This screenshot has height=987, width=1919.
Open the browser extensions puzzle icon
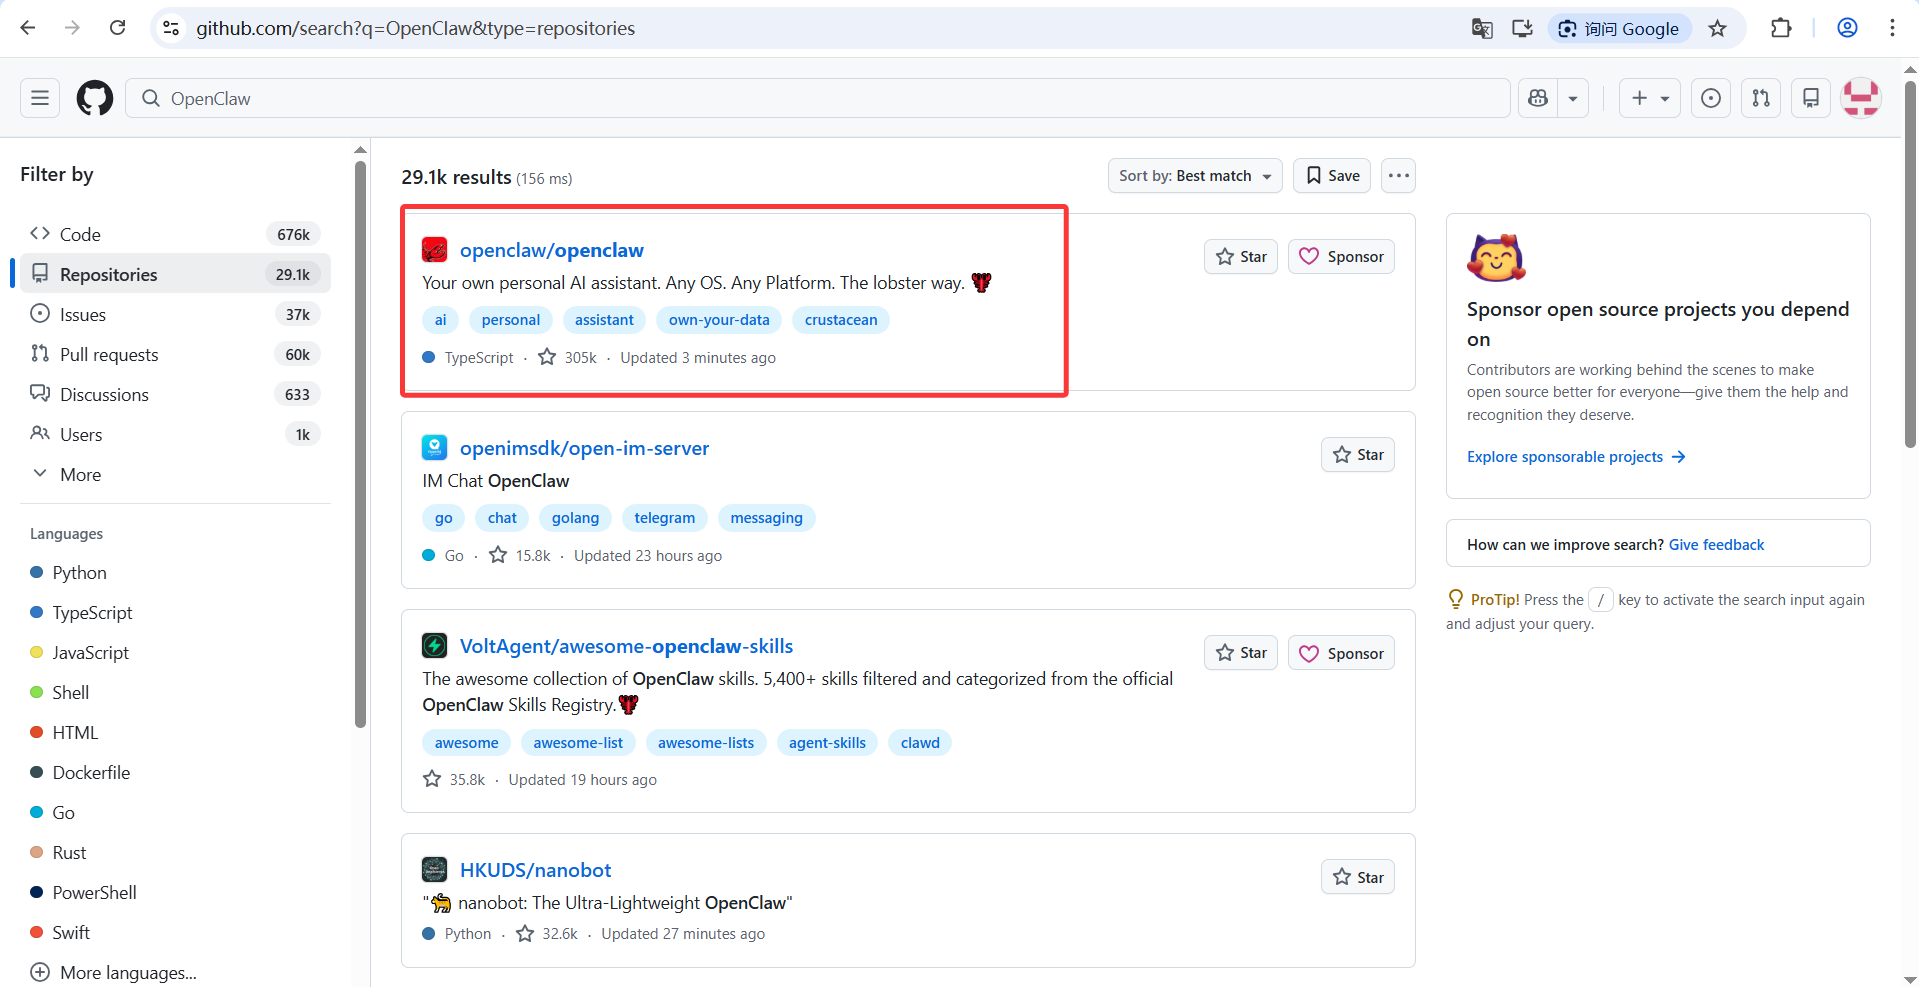click(x=1781, y=28)
